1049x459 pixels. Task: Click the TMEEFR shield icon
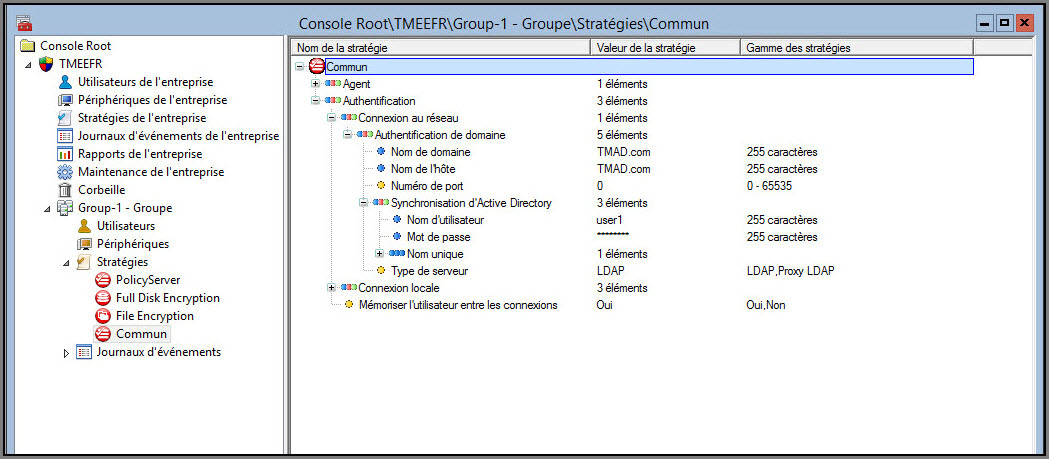click(x=46, y=64)
